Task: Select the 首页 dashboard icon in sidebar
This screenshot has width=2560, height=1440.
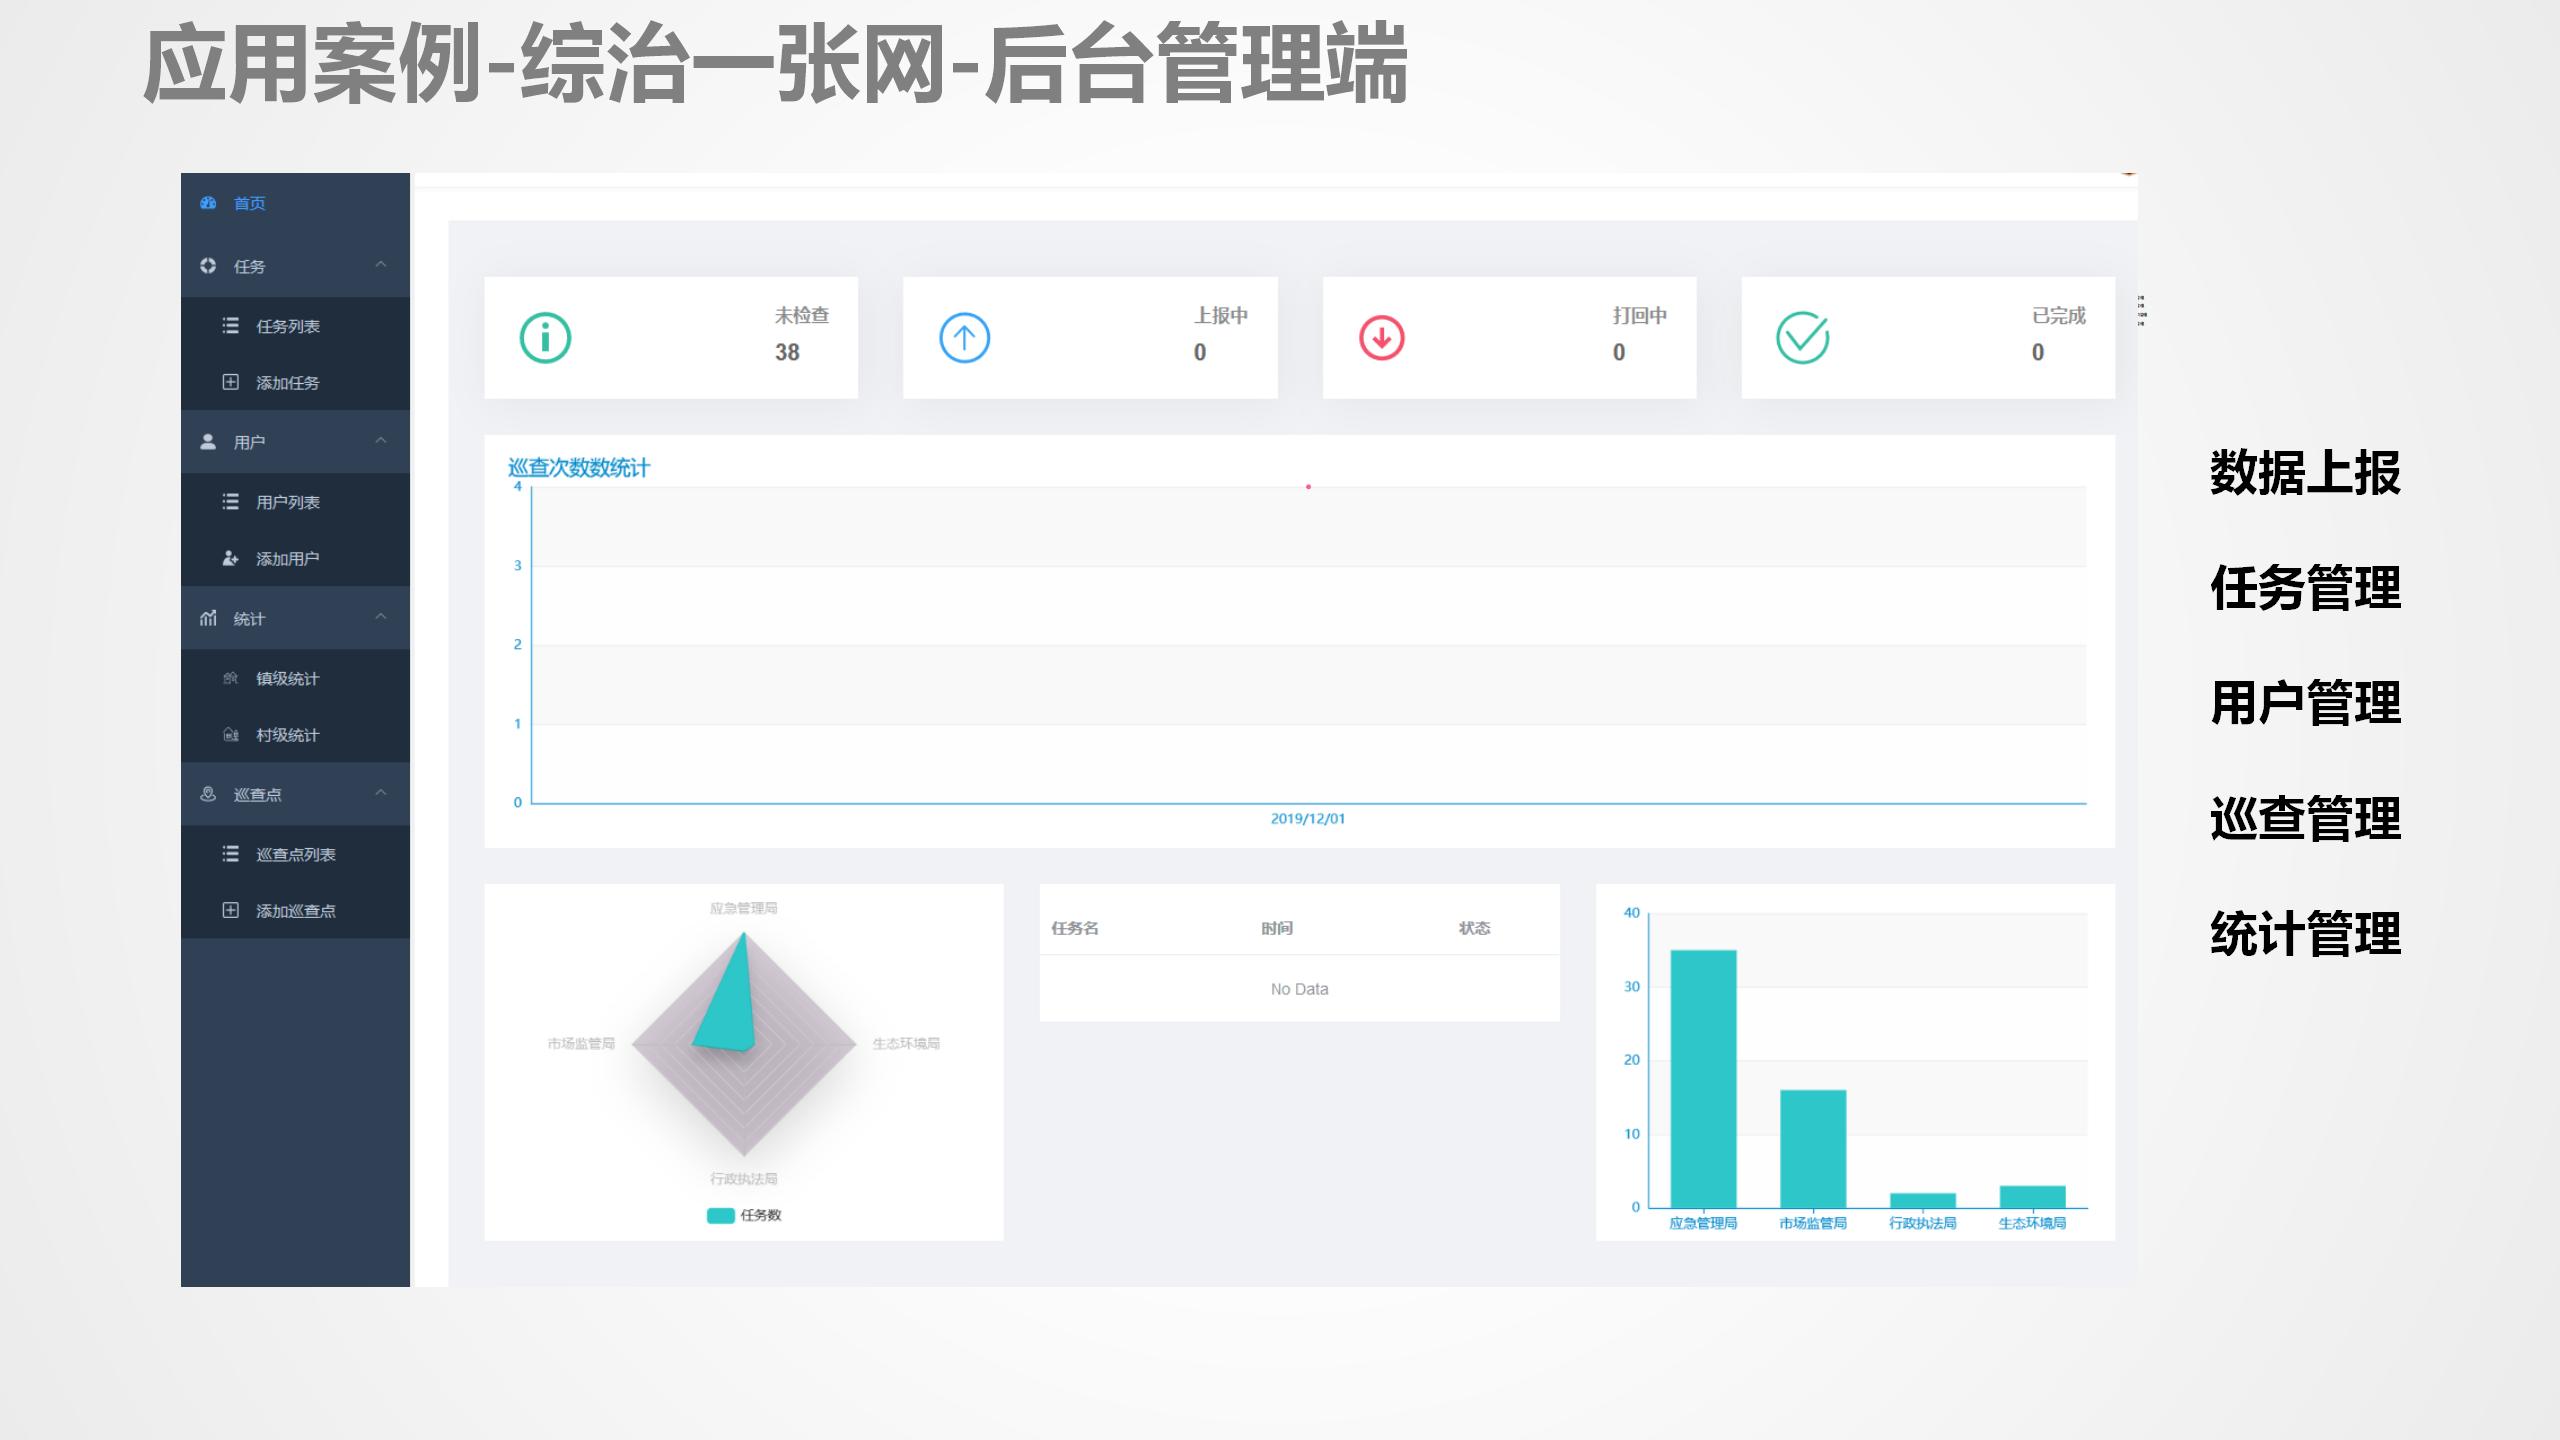Action: click(x=207, y=203)
